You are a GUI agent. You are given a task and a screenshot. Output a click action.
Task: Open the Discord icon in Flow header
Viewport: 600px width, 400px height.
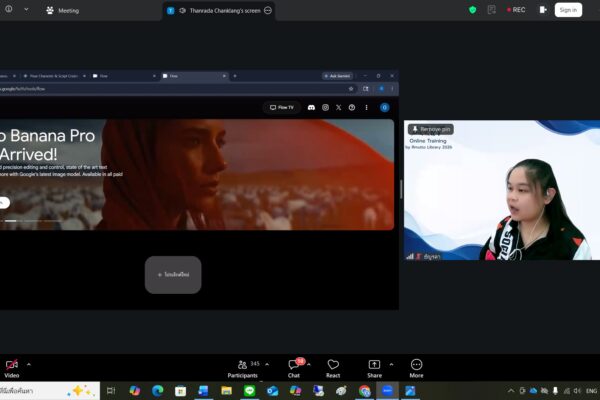coord(311,108)
